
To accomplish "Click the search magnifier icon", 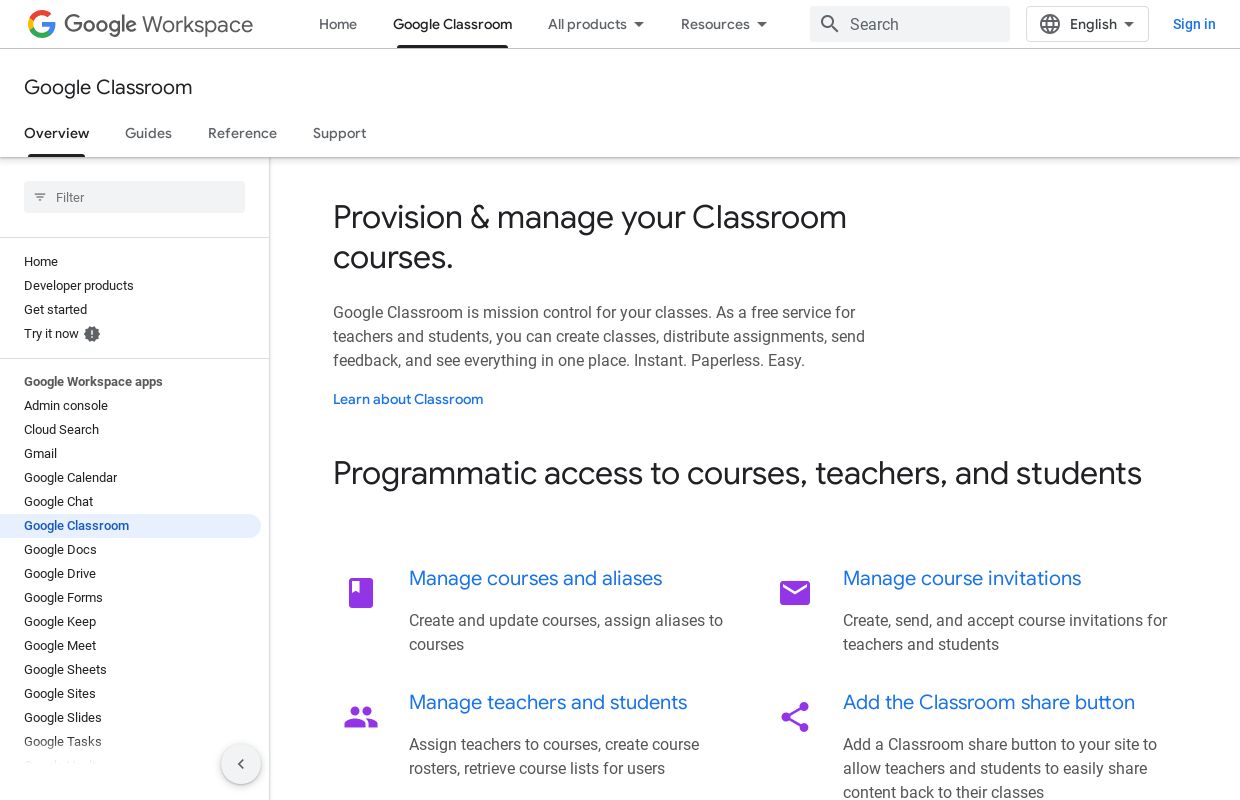I will pyautogui.click(x=829, y=24).
